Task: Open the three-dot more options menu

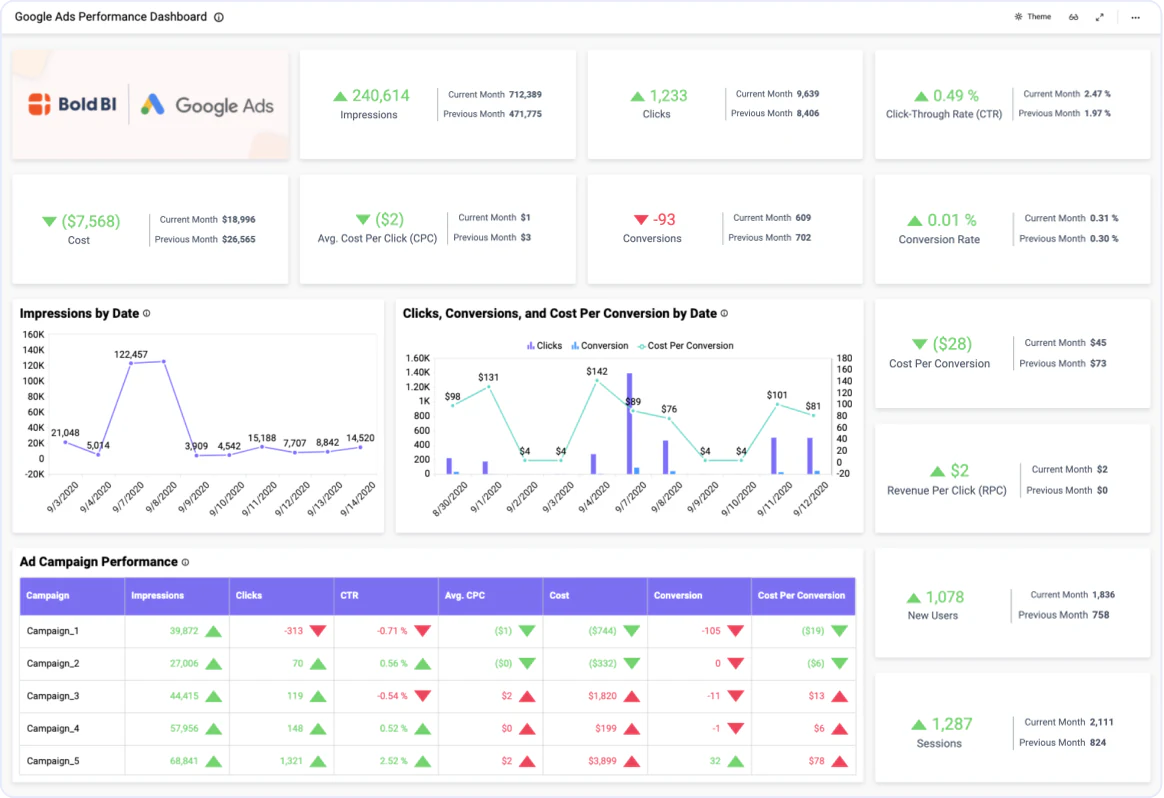Action: point(1135,17)
